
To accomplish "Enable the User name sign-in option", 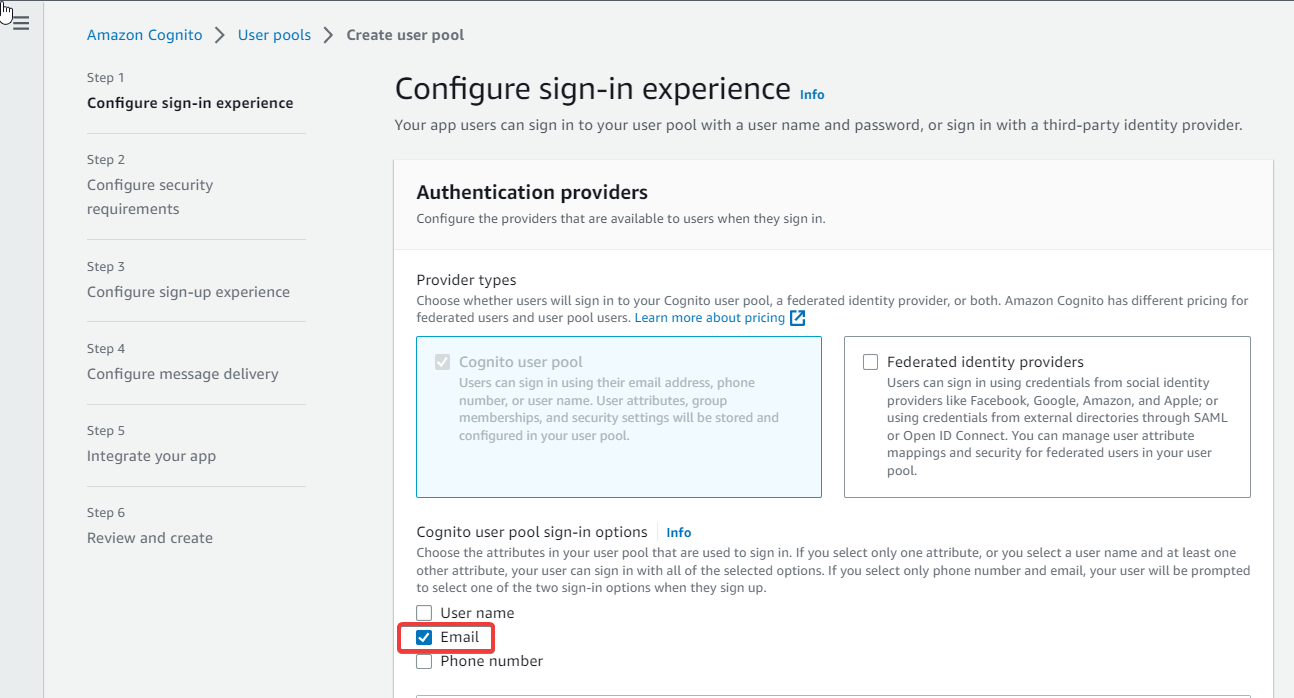I will [424, 613].
